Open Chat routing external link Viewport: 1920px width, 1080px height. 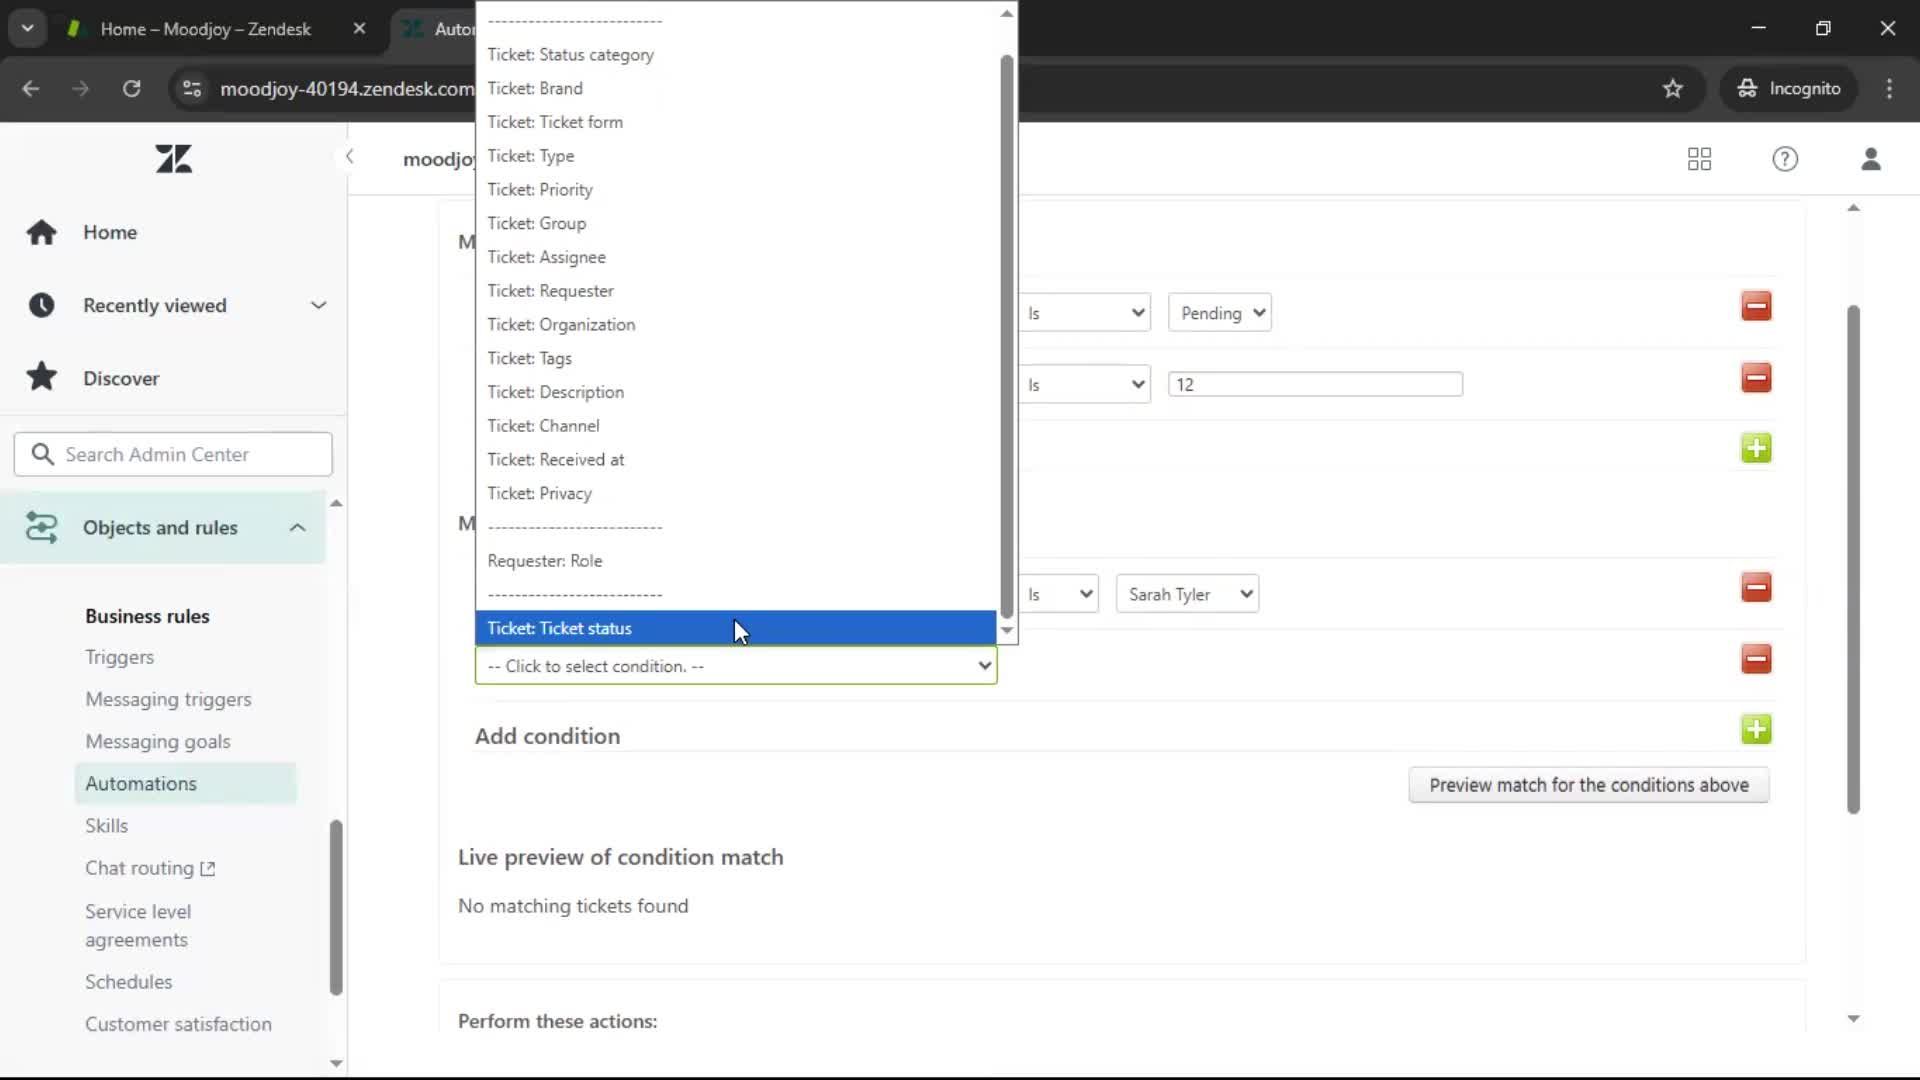[x=150, y=868]
